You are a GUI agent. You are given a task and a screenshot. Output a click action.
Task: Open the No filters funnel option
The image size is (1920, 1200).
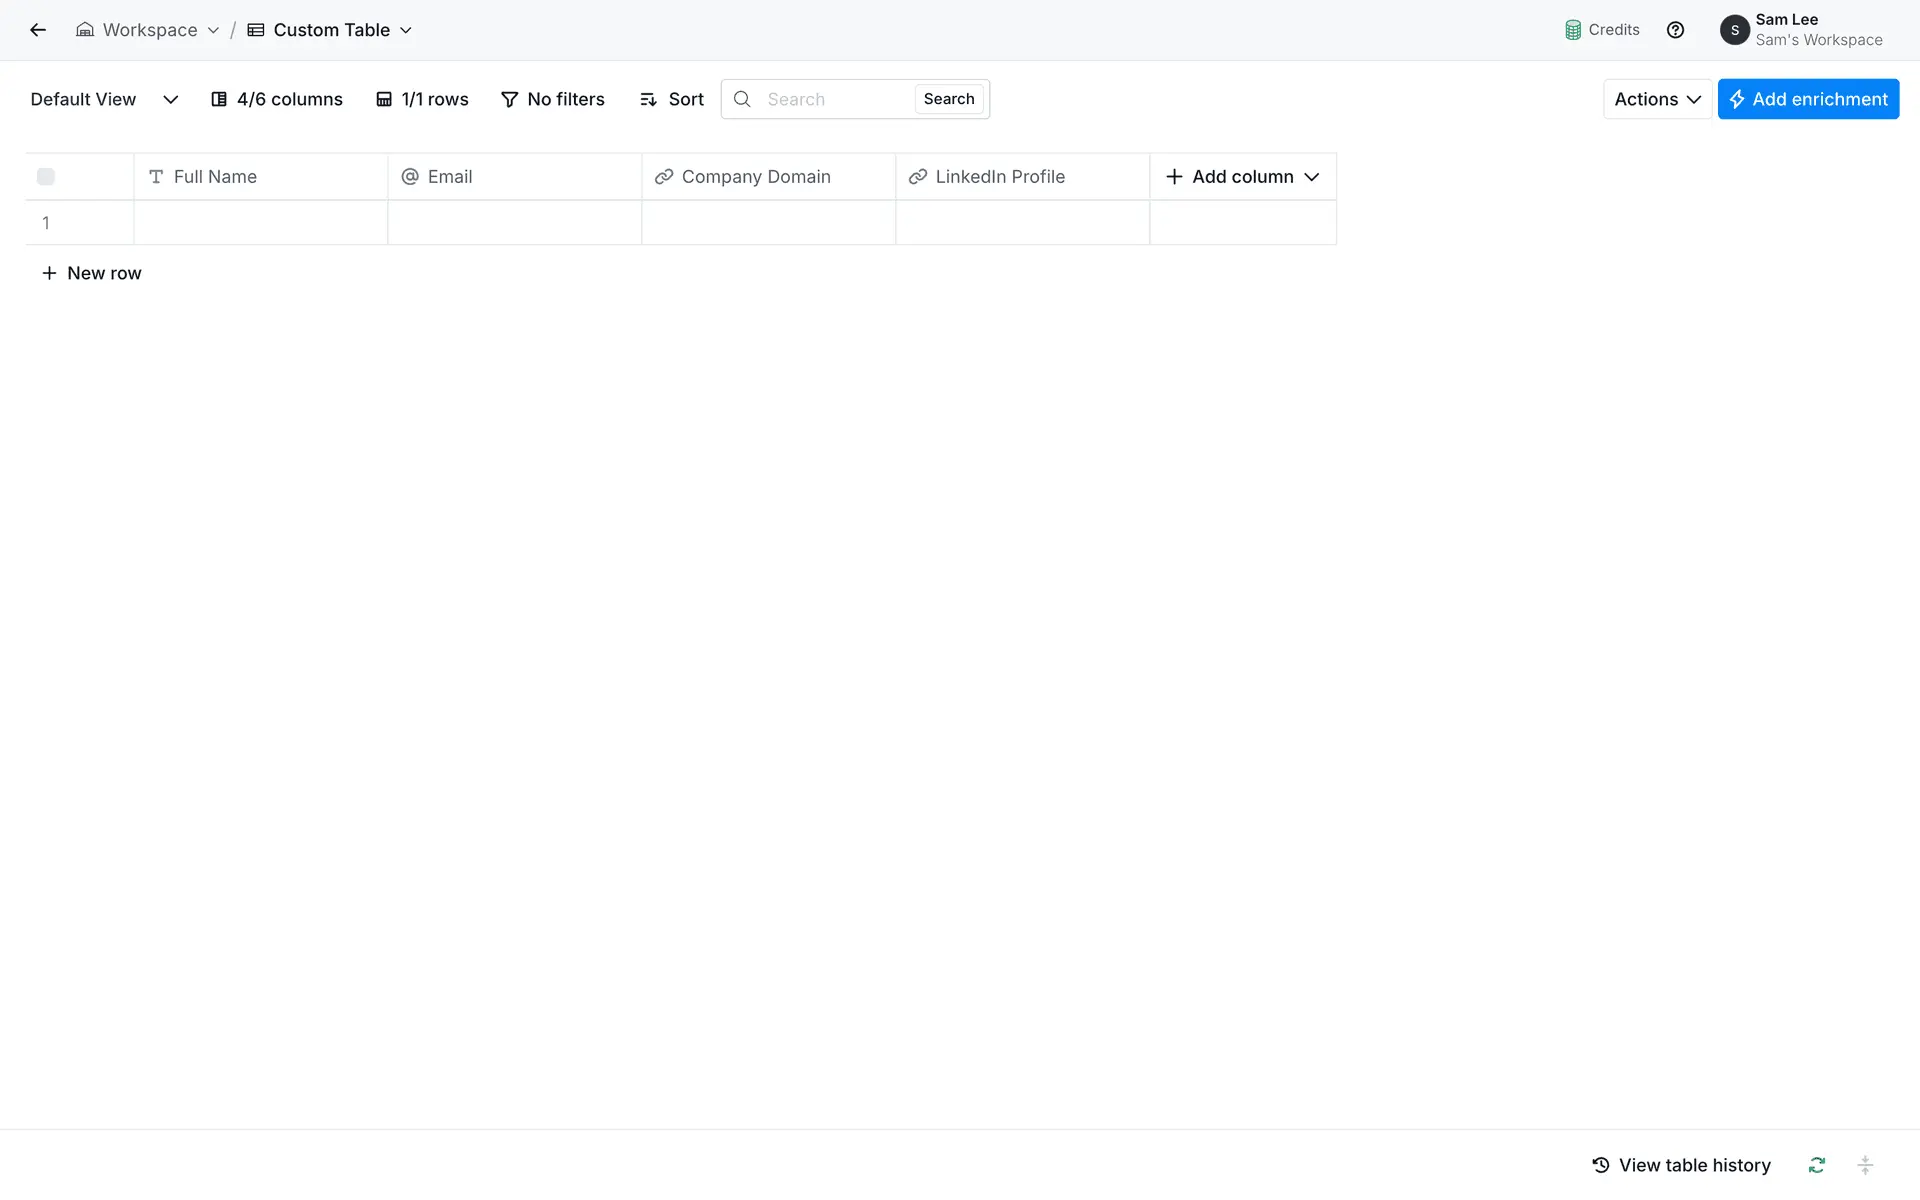click(x=553, y=99)
